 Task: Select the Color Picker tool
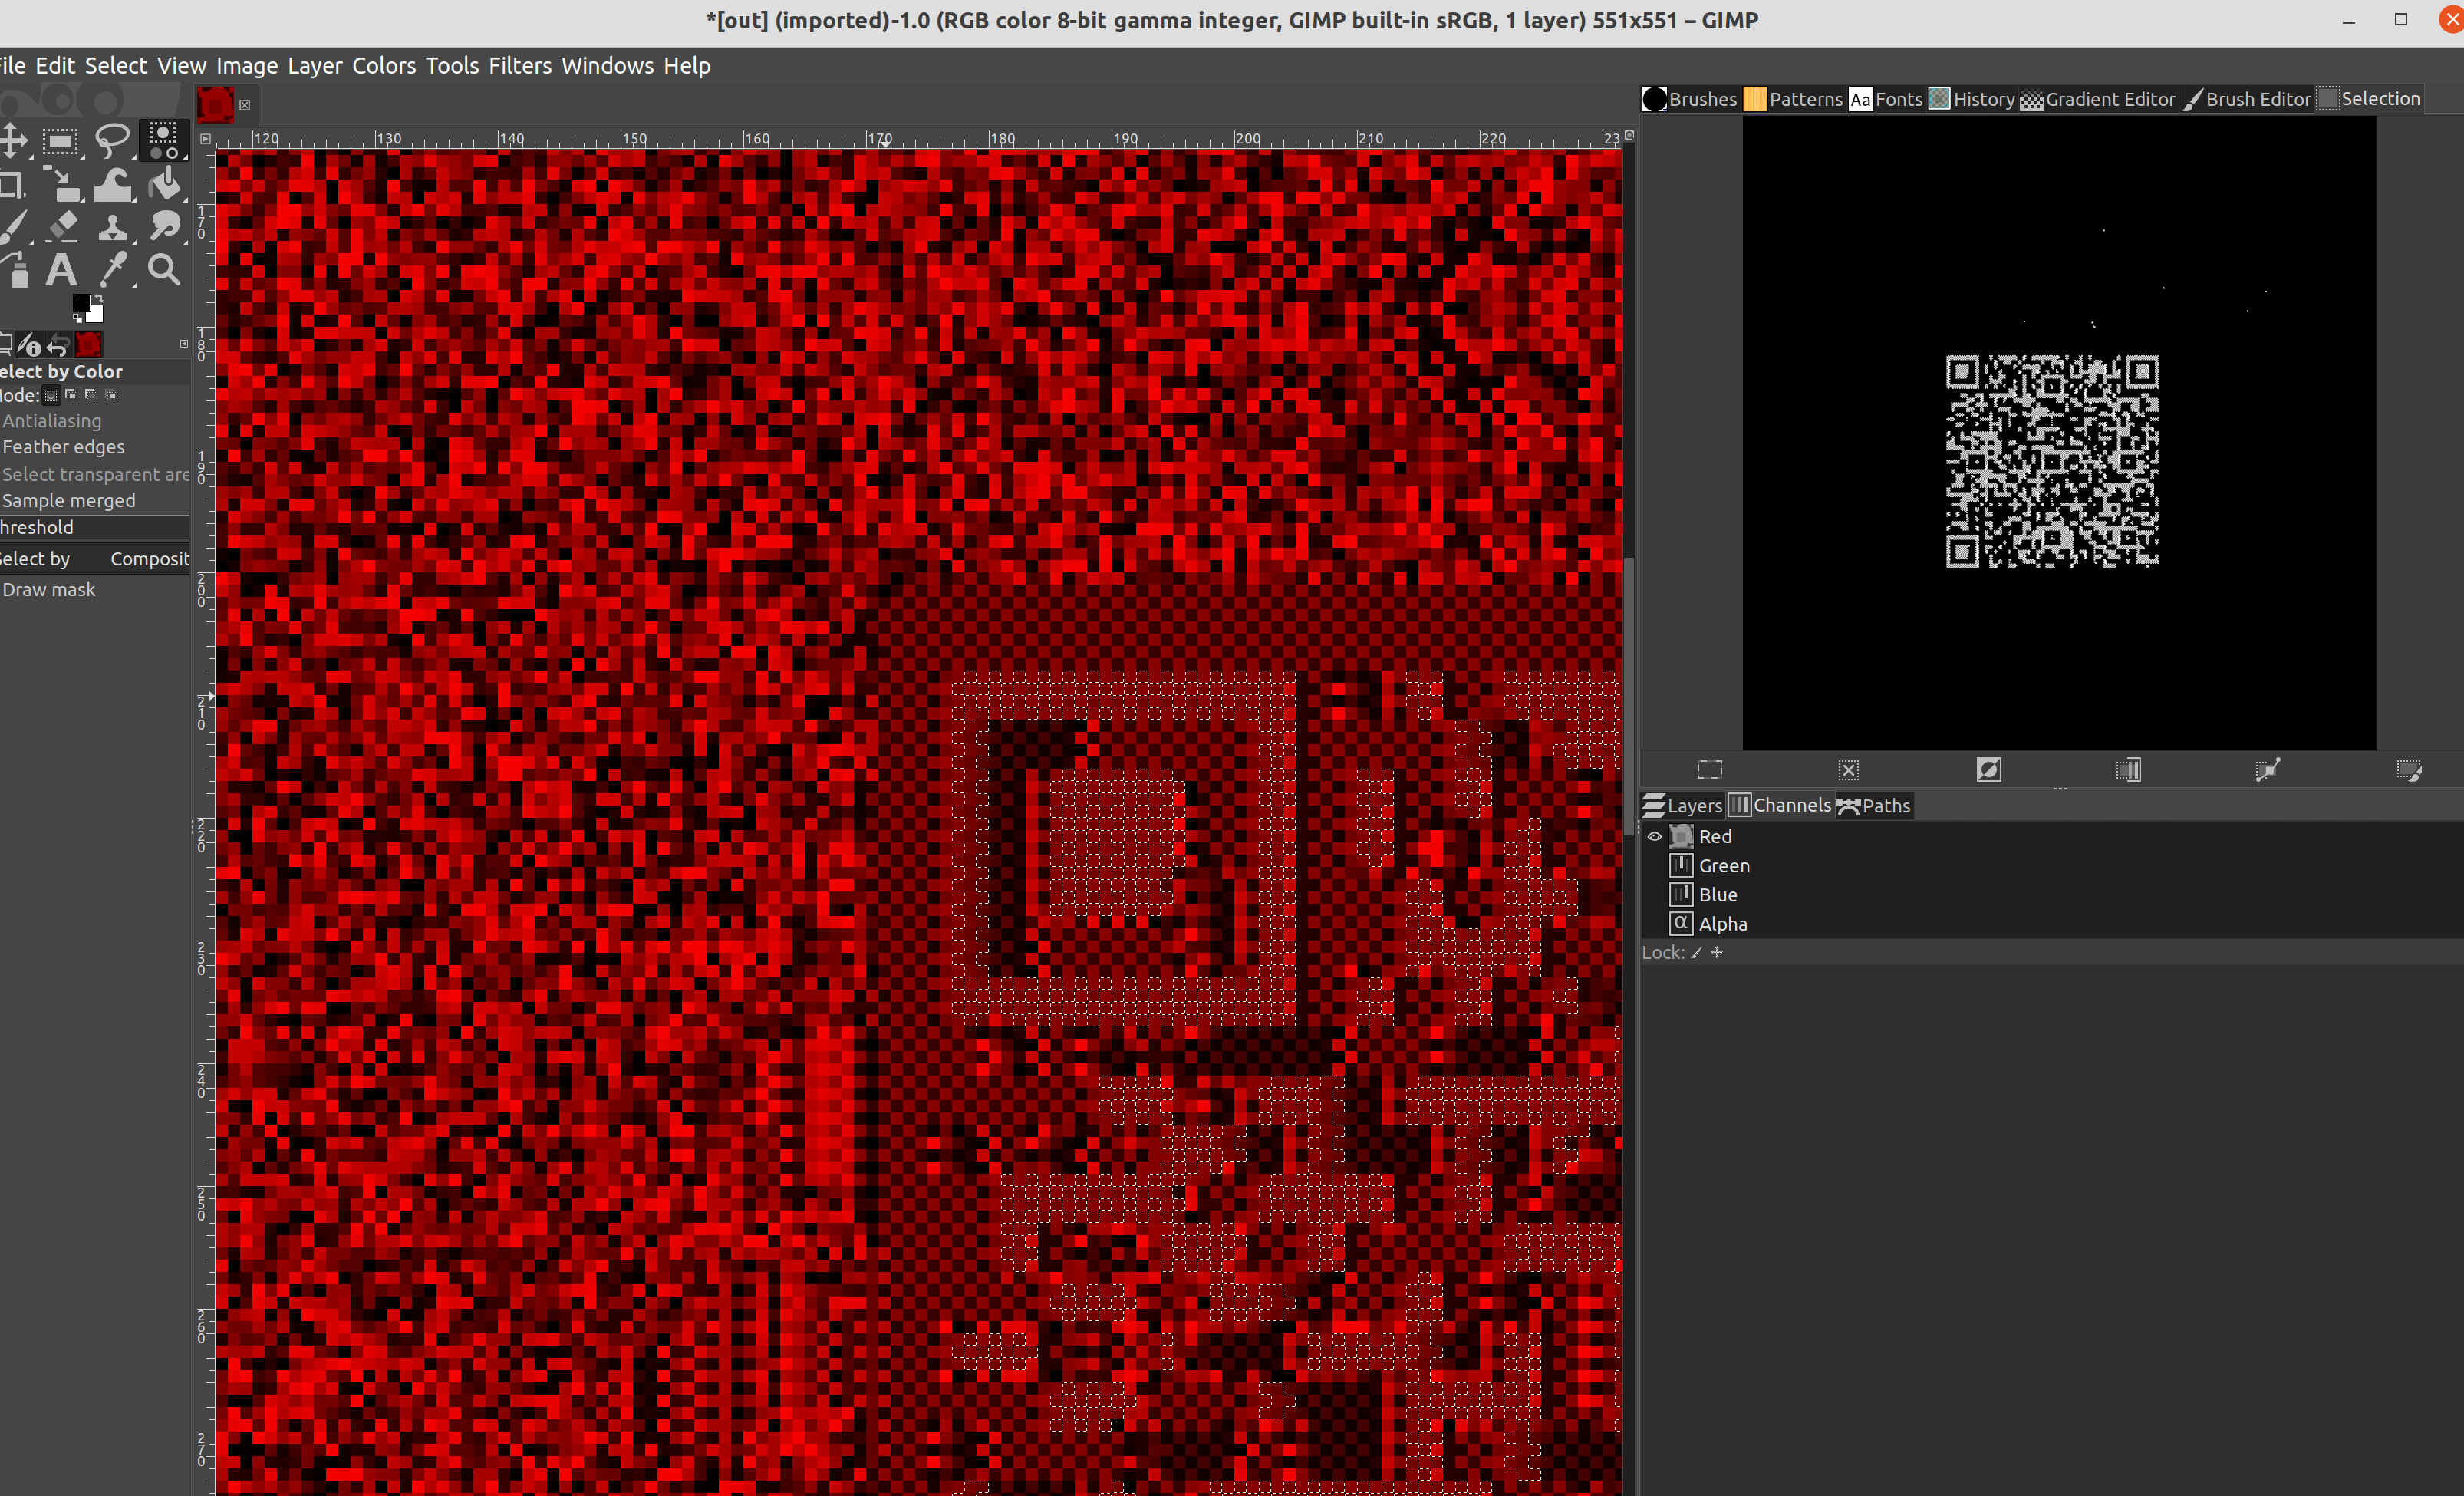pos(113,270)
